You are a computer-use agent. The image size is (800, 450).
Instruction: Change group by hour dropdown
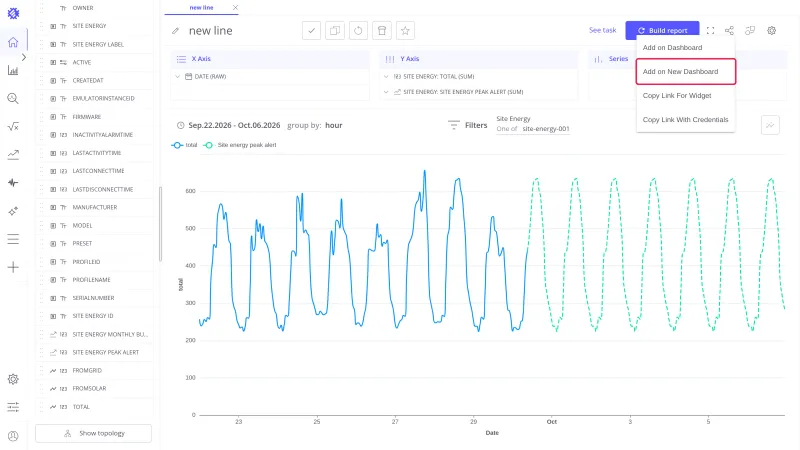point(334,126)
